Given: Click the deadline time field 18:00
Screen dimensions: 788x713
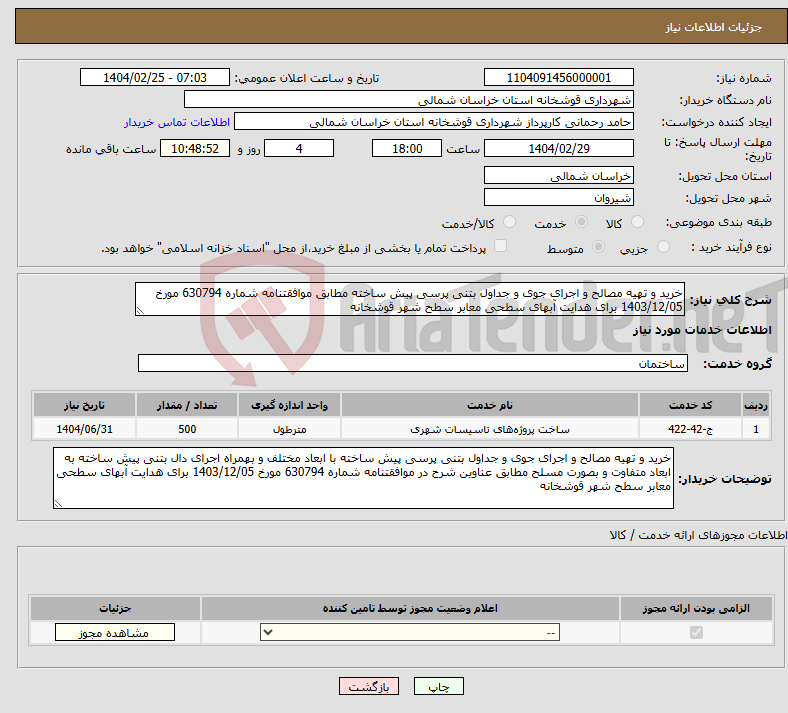Looking at the screenshot, I should [407, 148].
